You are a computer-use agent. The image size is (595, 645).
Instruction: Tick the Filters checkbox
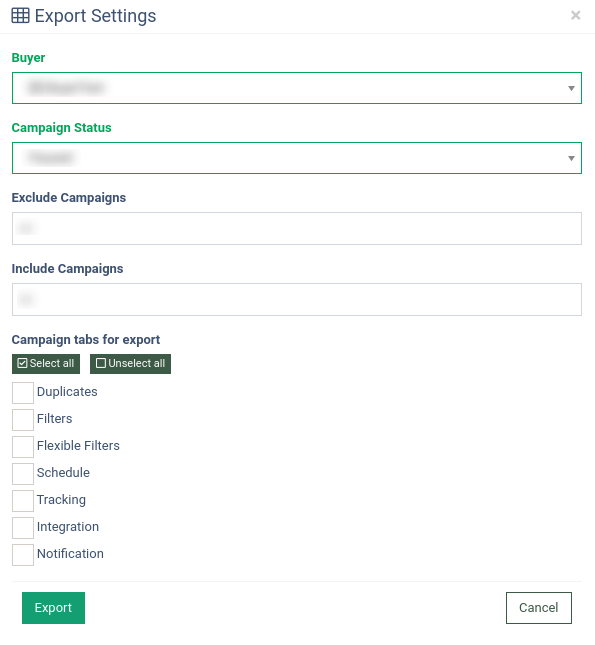23,420
